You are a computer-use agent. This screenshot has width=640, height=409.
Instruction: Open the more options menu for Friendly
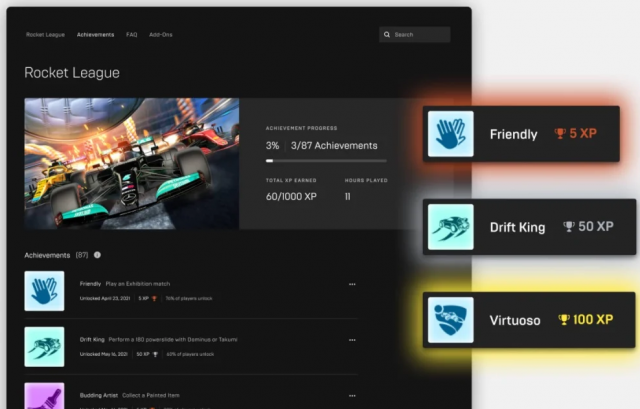pos(352,284)
